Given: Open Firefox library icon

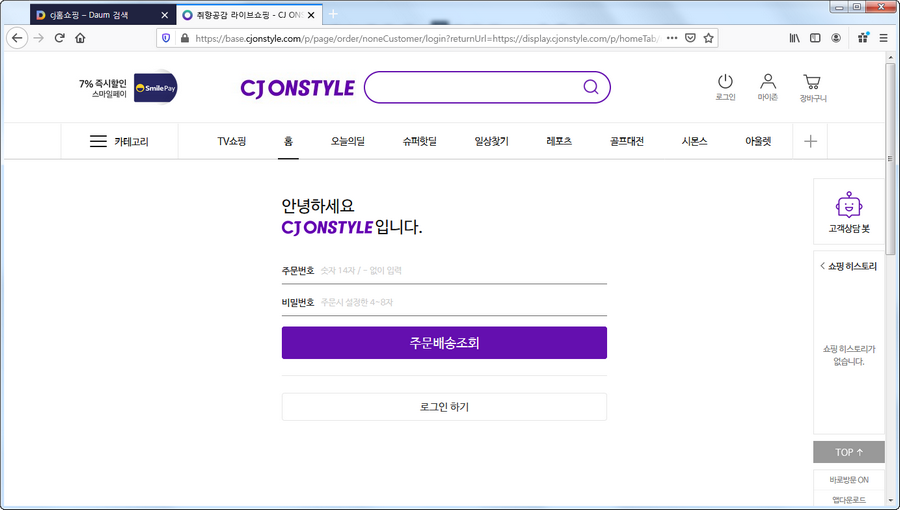Looking at the screenshot, I should [x=794, y=38].
